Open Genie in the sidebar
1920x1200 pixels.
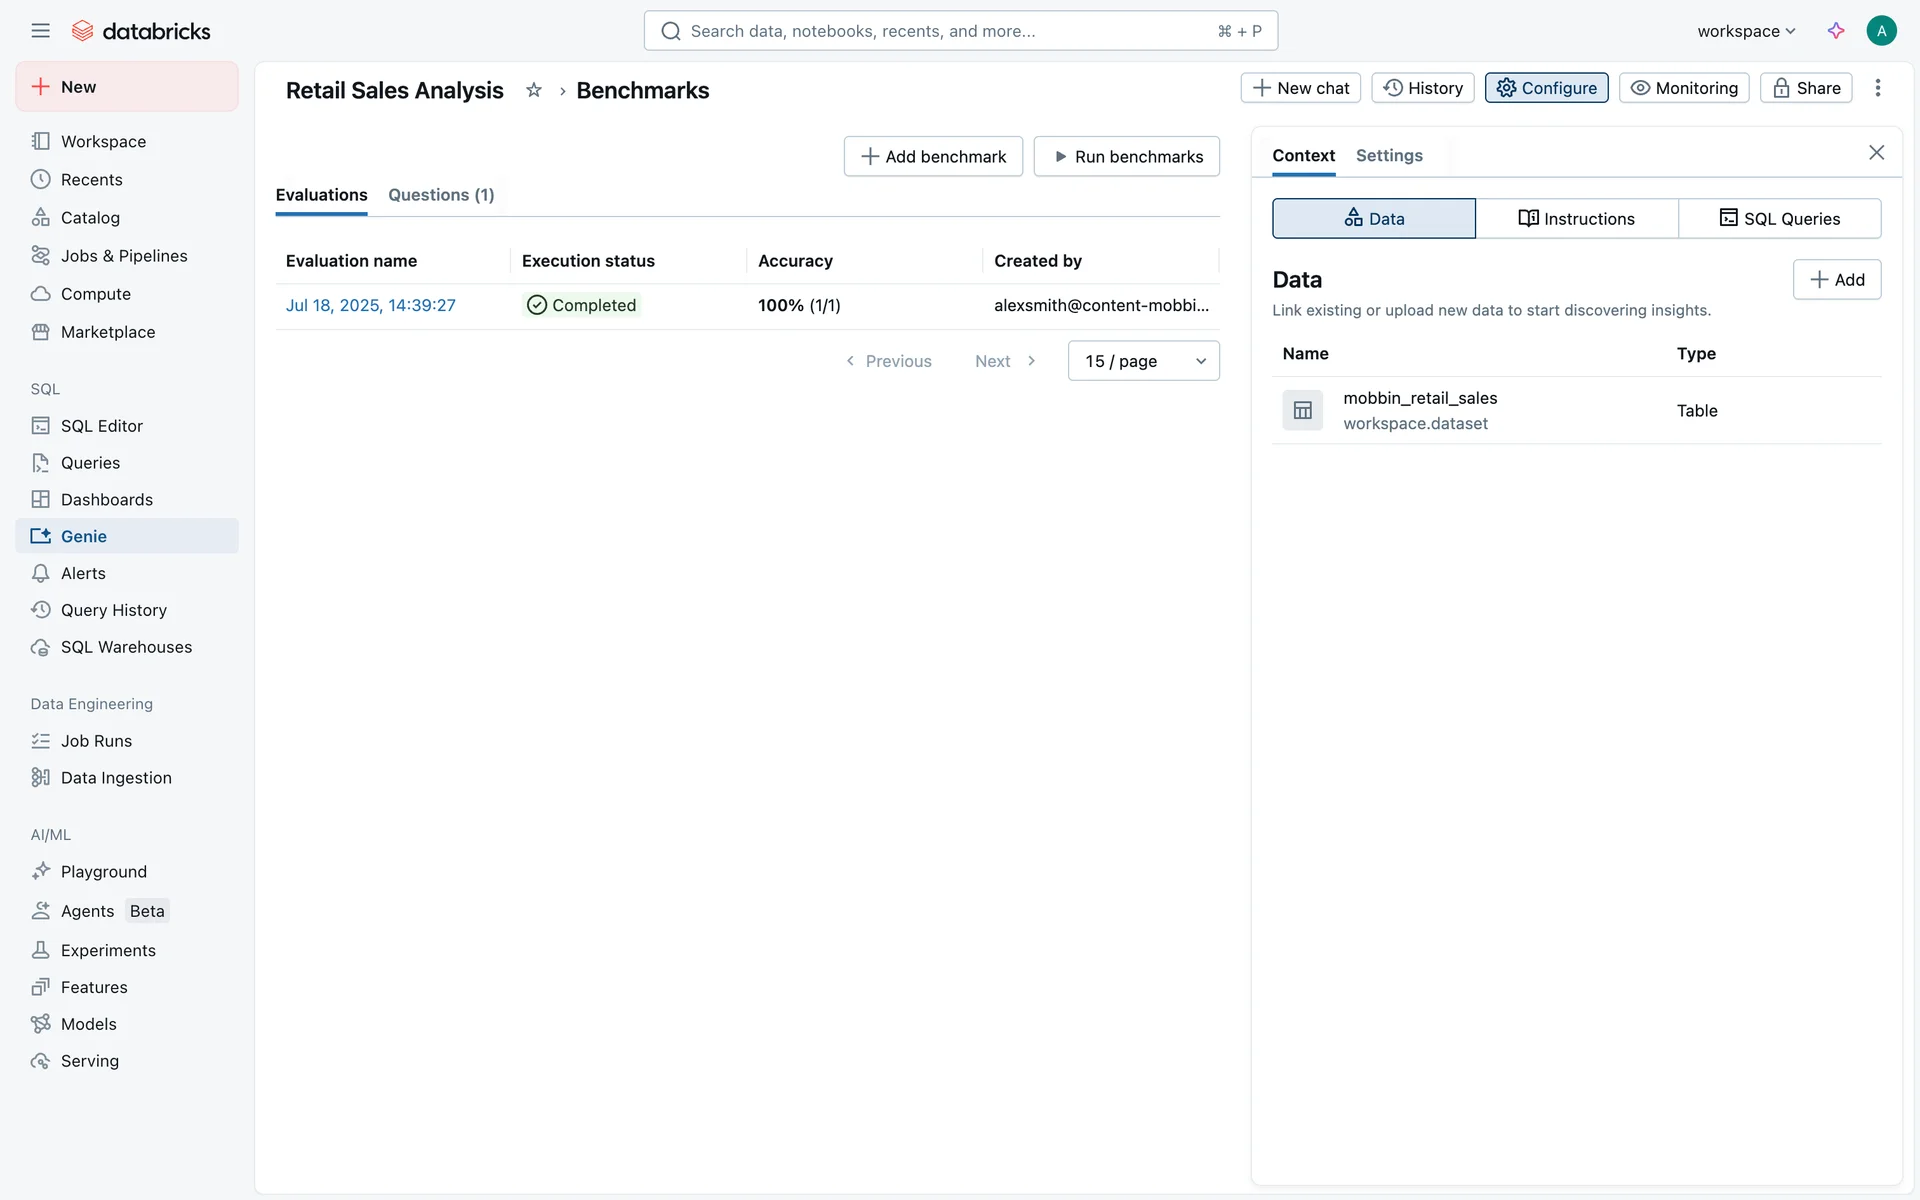83,536
